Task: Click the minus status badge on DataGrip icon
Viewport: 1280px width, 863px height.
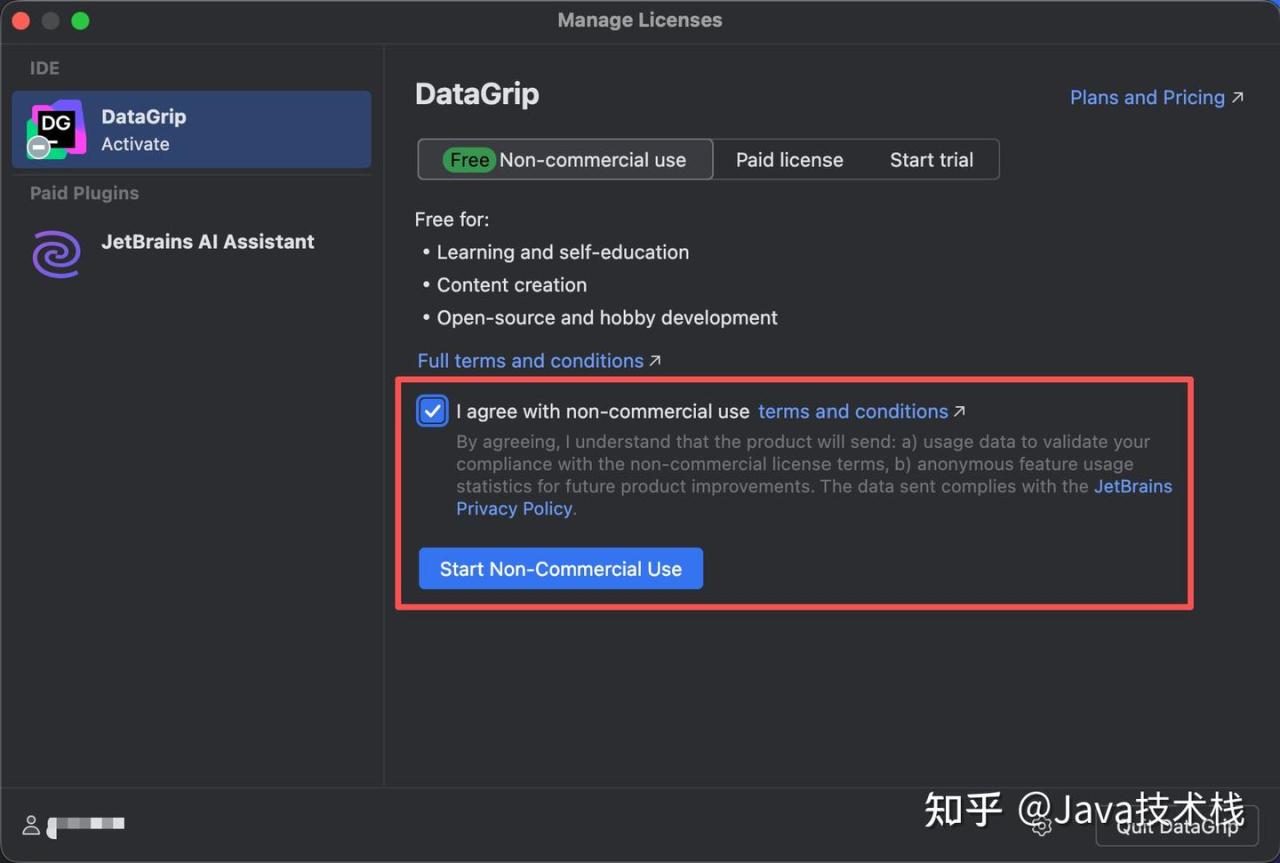Action: (x=38, y=148)
